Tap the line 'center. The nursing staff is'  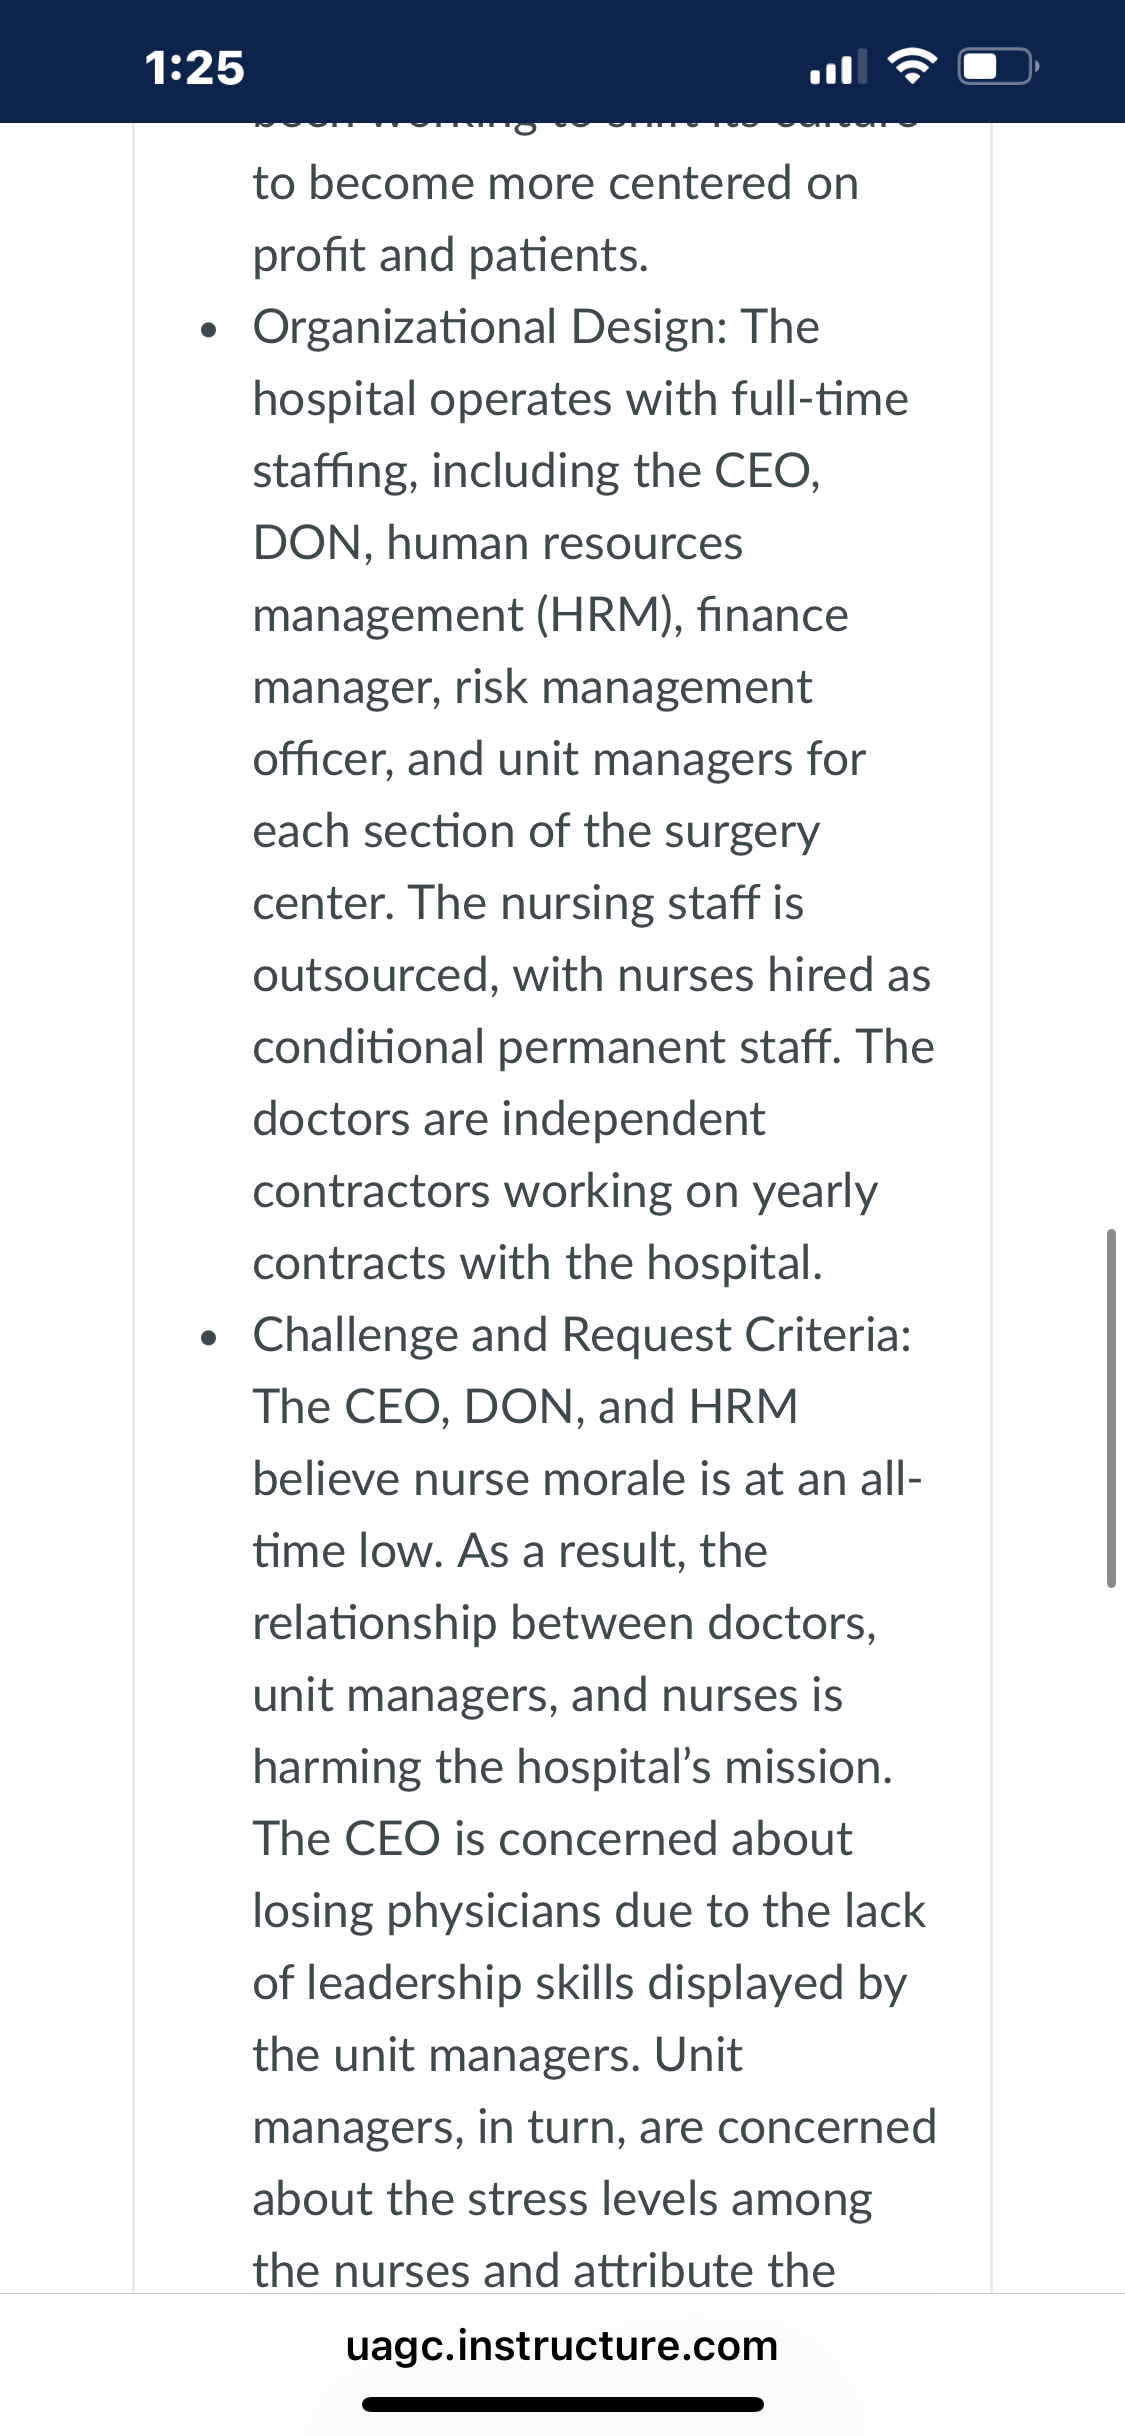[x=528, y=903]
